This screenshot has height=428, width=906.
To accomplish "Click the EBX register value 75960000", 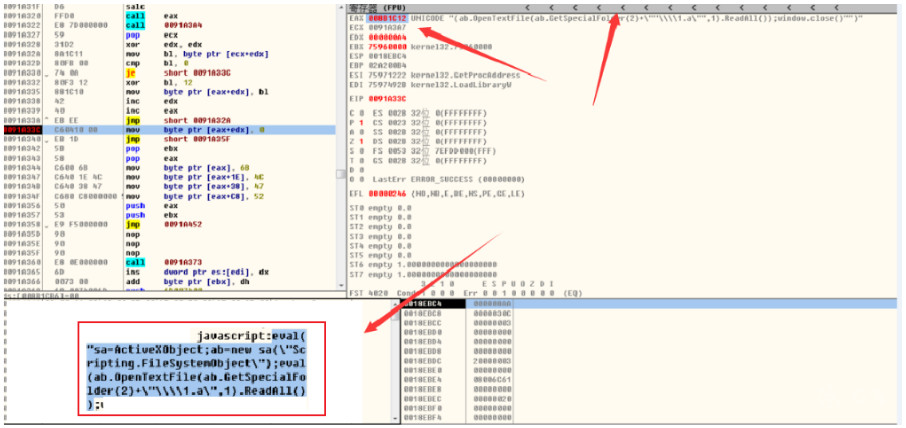I will (x=387, y=47).
